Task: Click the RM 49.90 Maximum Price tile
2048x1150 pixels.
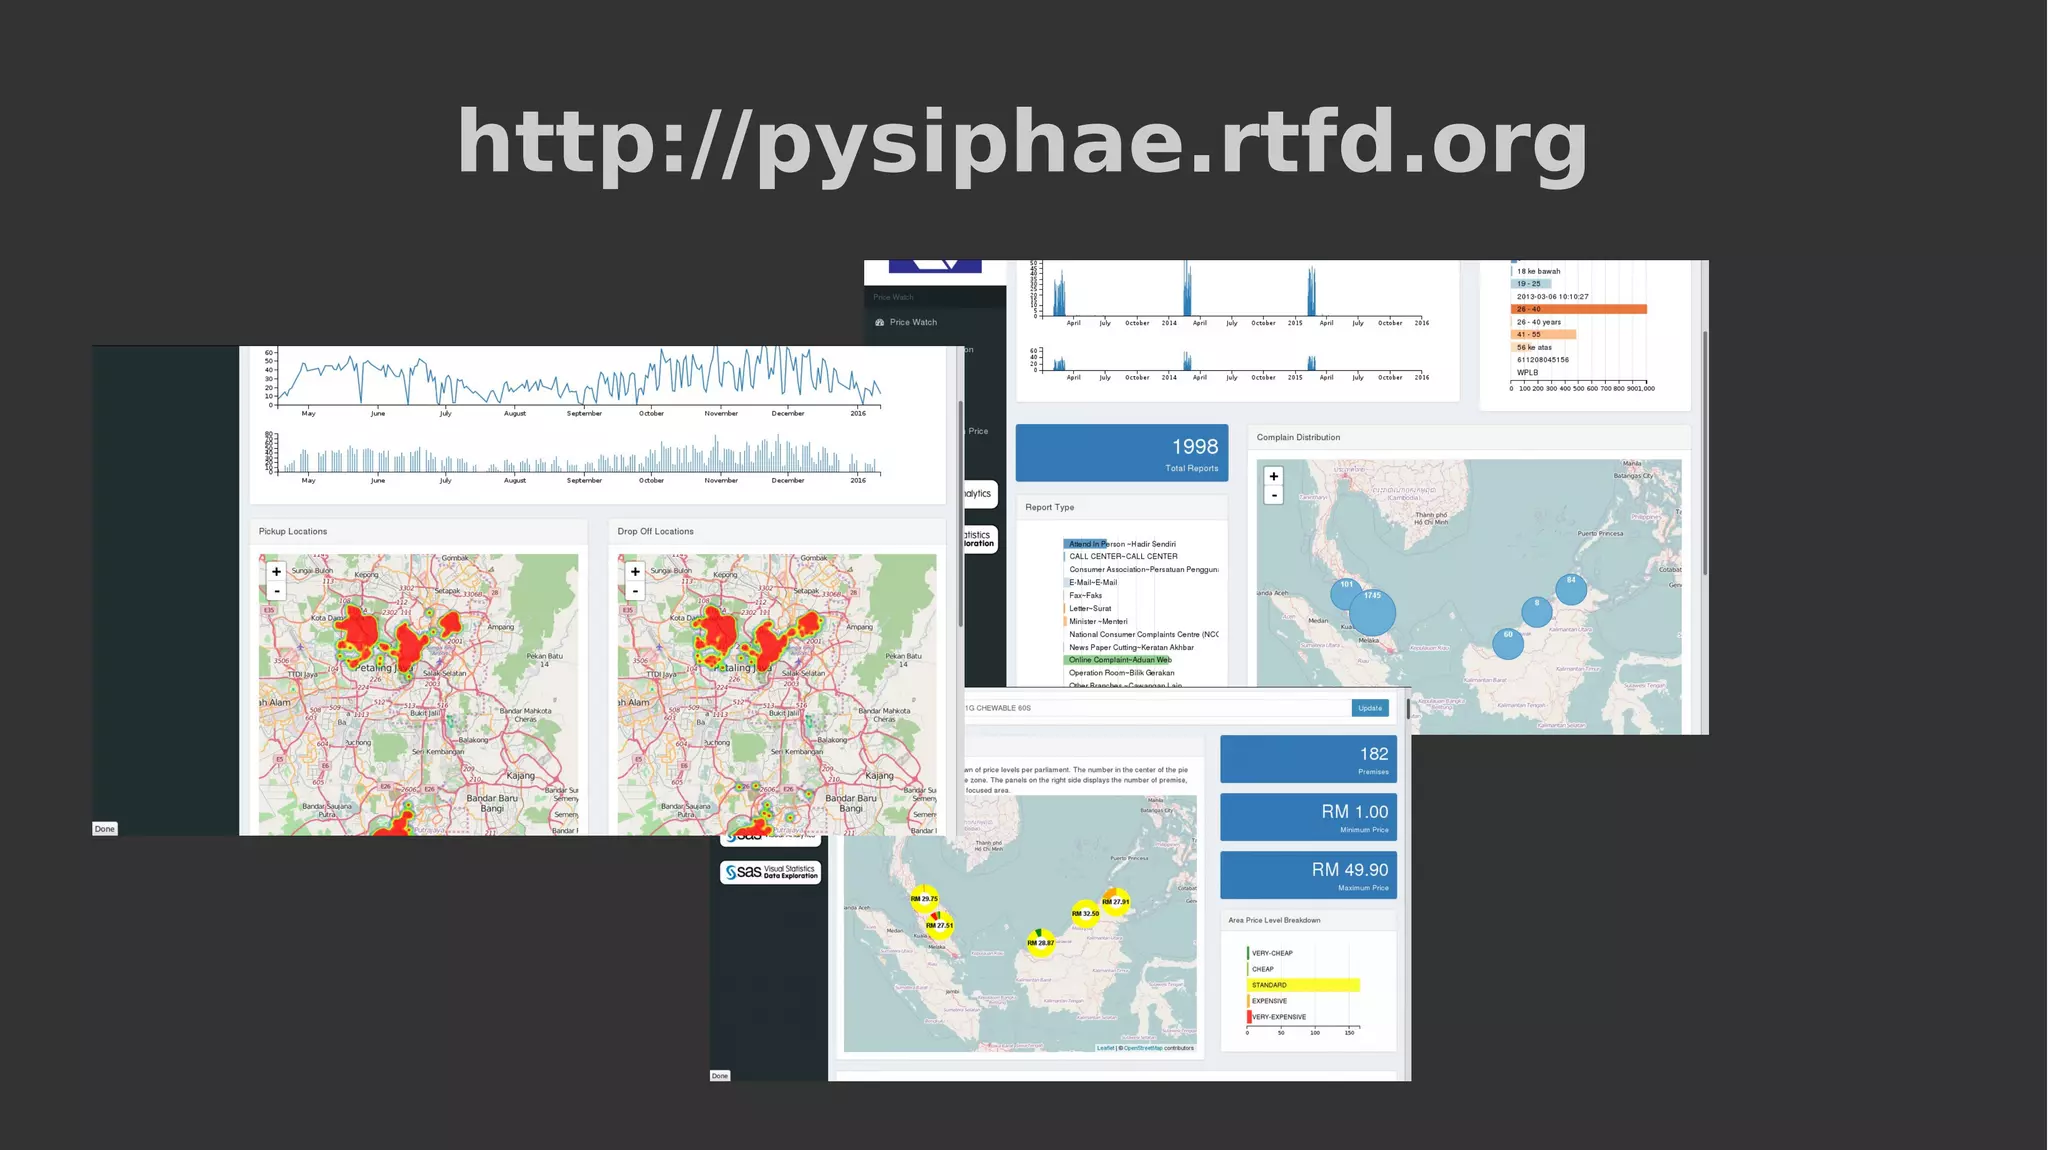Action: (x=1308, y=875)
